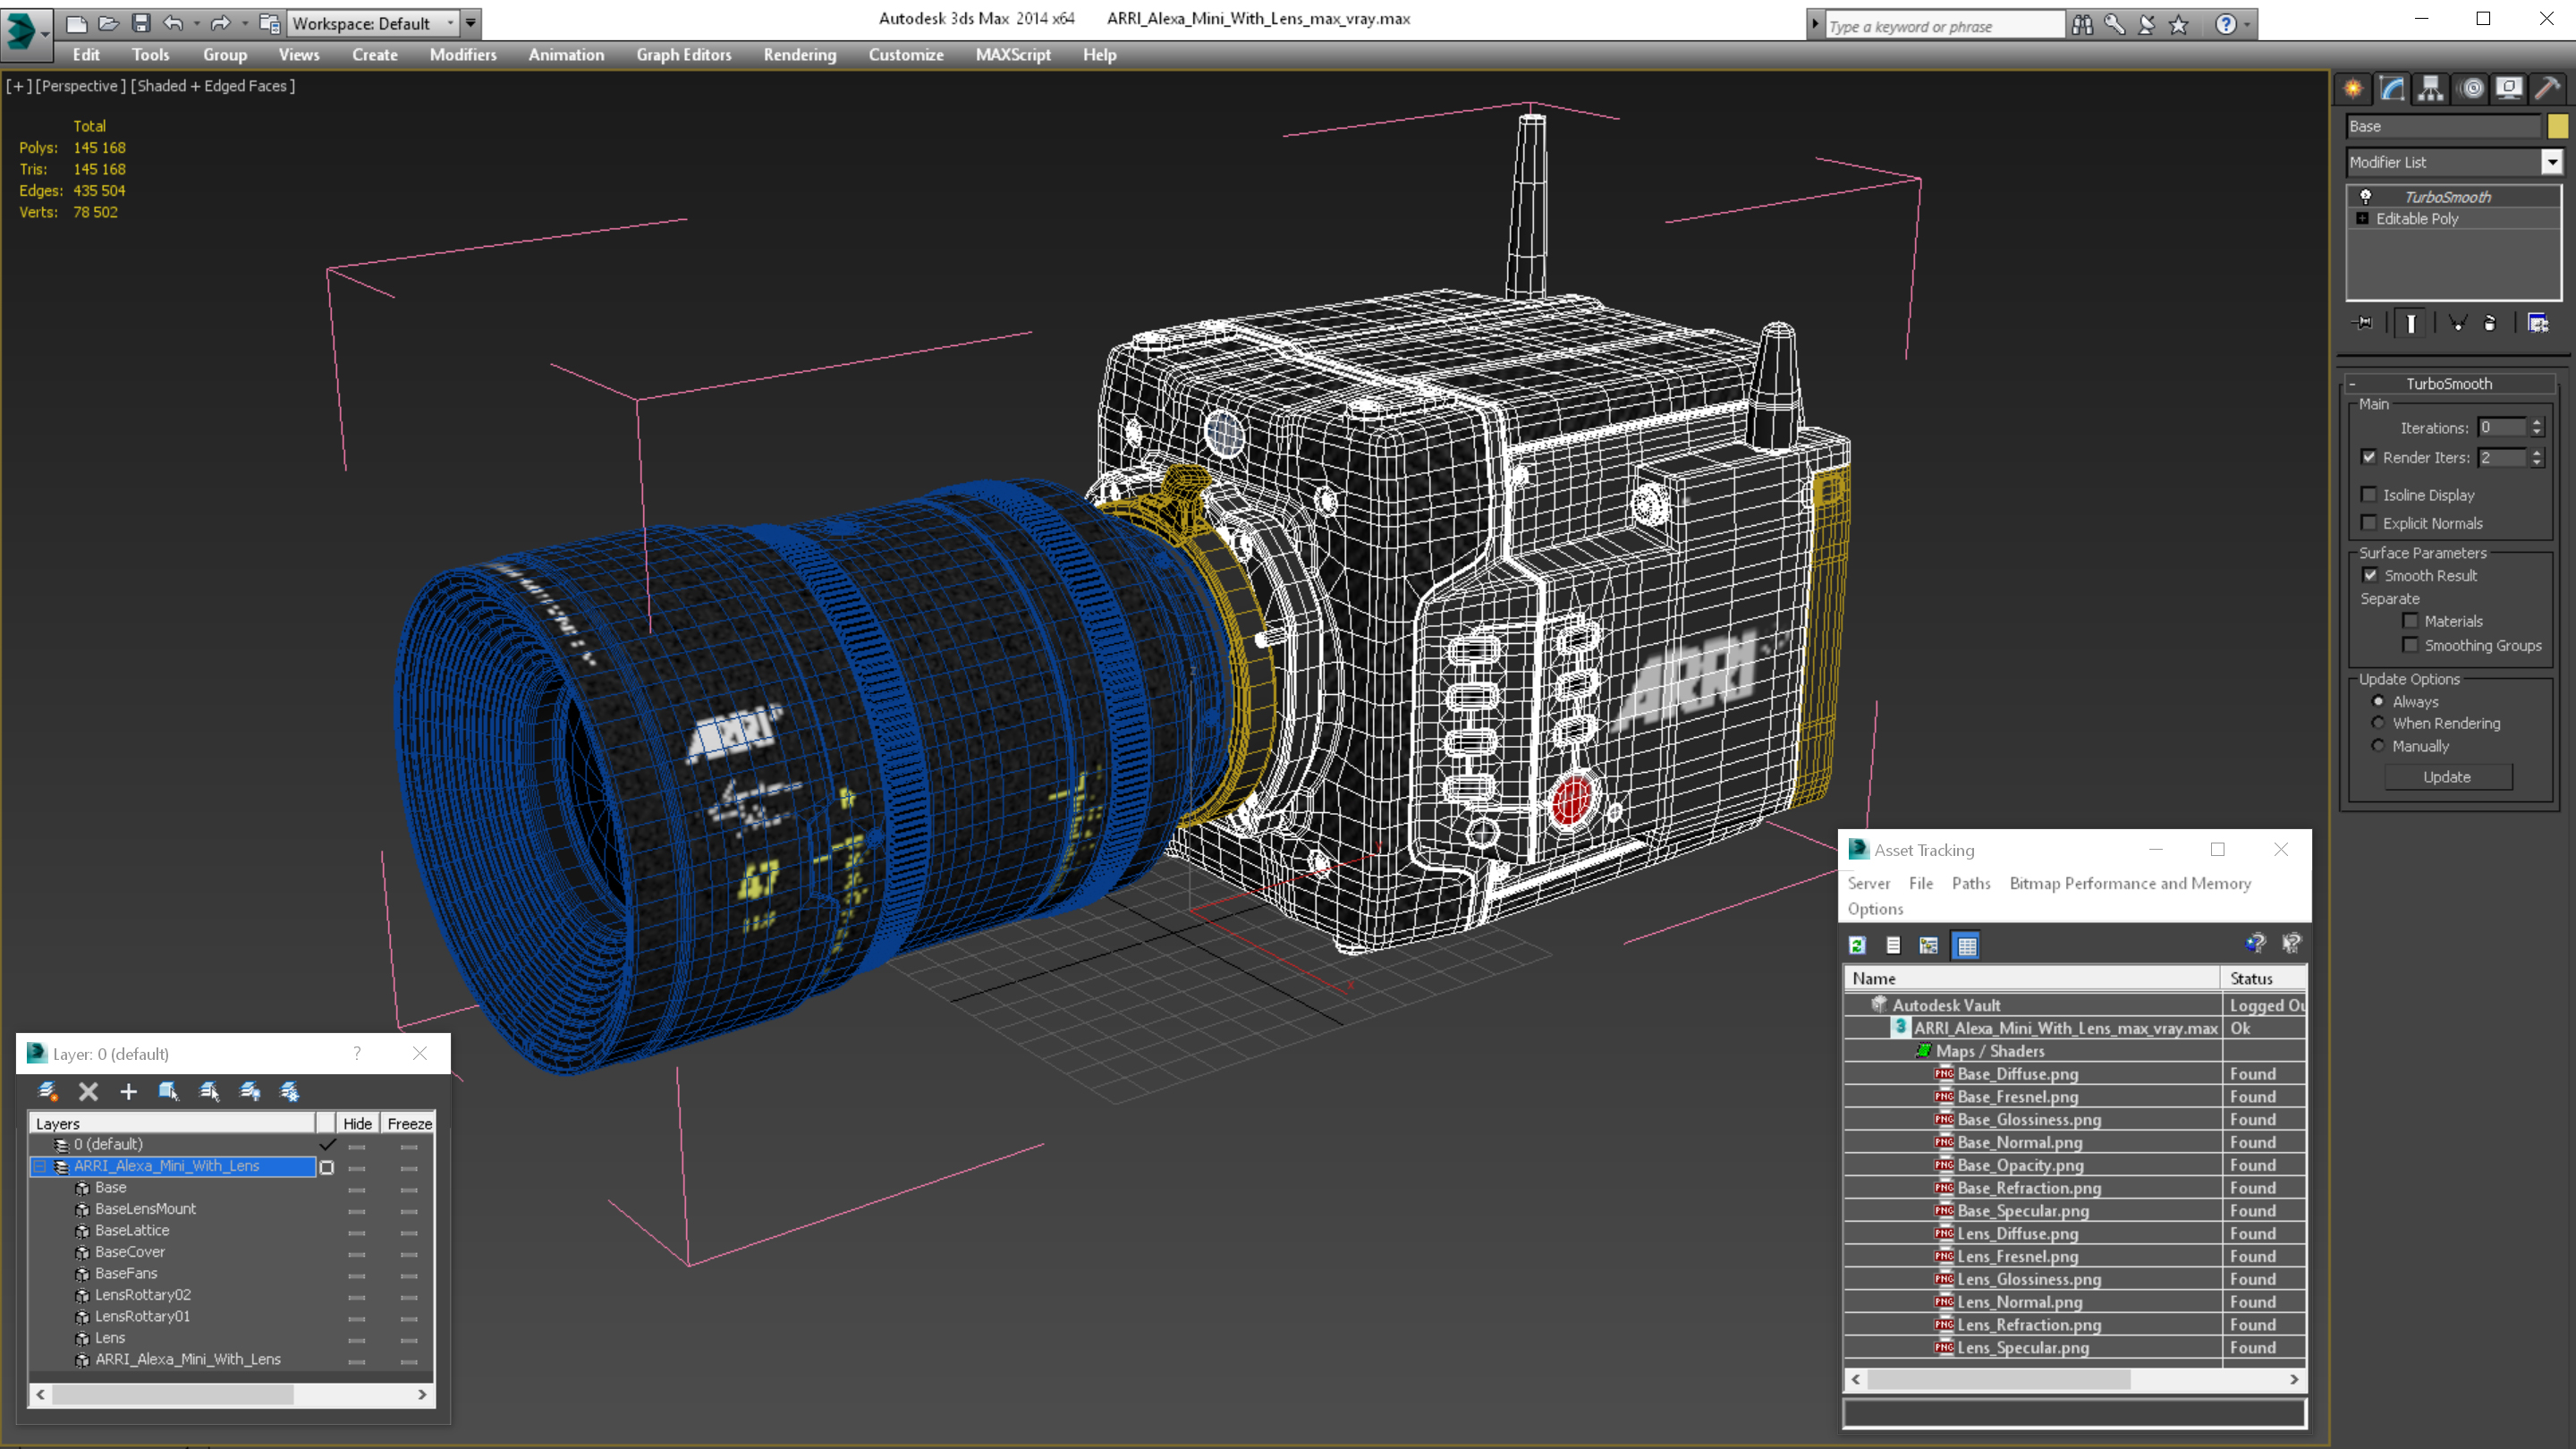
Task: Uncheck the Smooth Result checkbox
Action: tap(2370, 575)
